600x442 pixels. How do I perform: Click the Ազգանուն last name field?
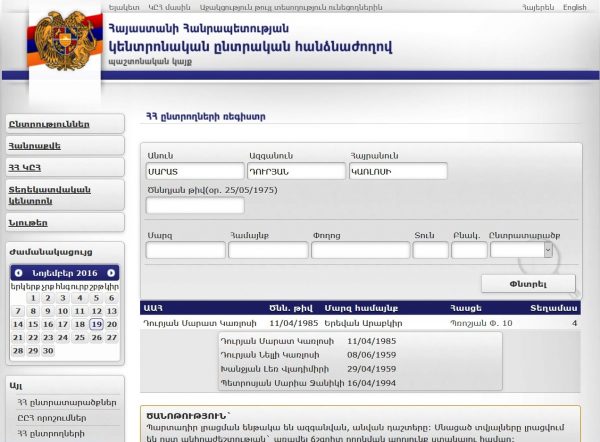[x=295, y=171]
